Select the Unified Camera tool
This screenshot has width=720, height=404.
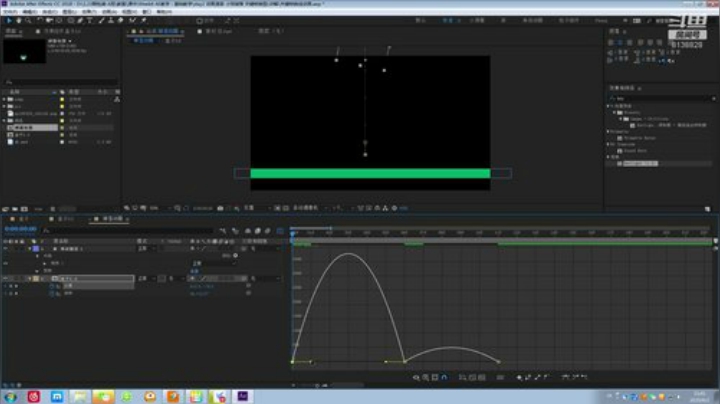pyautogui.click(x=49, y=21)
